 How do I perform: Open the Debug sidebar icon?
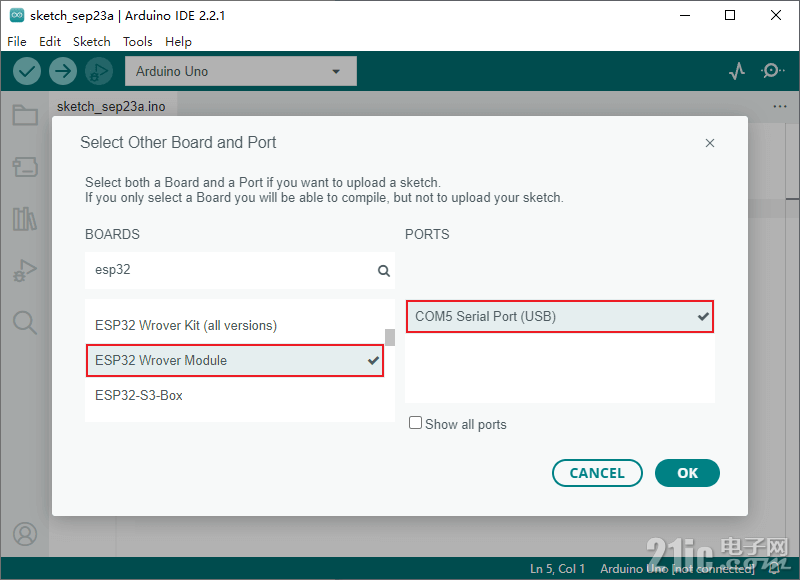click(x=25, y=270)
